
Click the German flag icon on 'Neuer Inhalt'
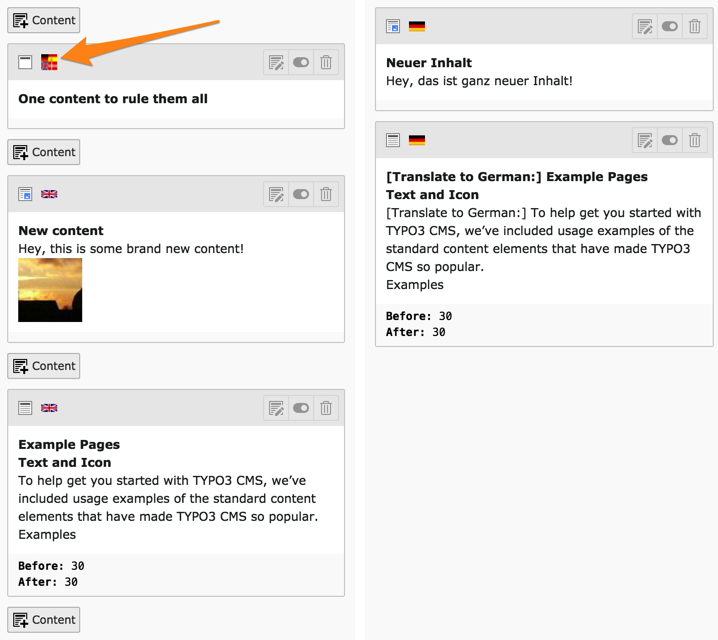[x=417, y=26]
